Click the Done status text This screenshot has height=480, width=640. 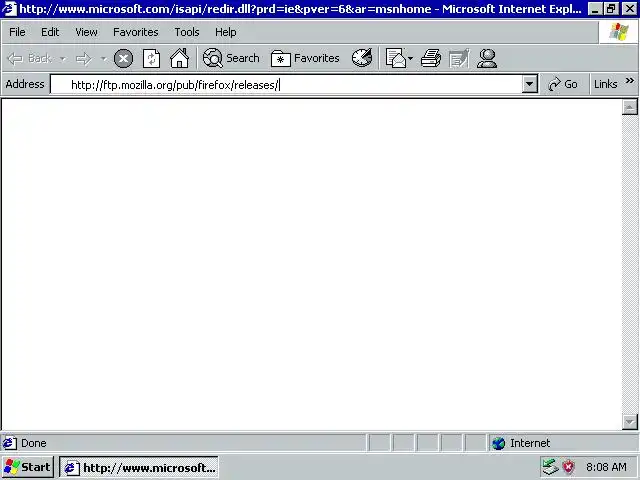pyautogui.click(x=33, y=443)
